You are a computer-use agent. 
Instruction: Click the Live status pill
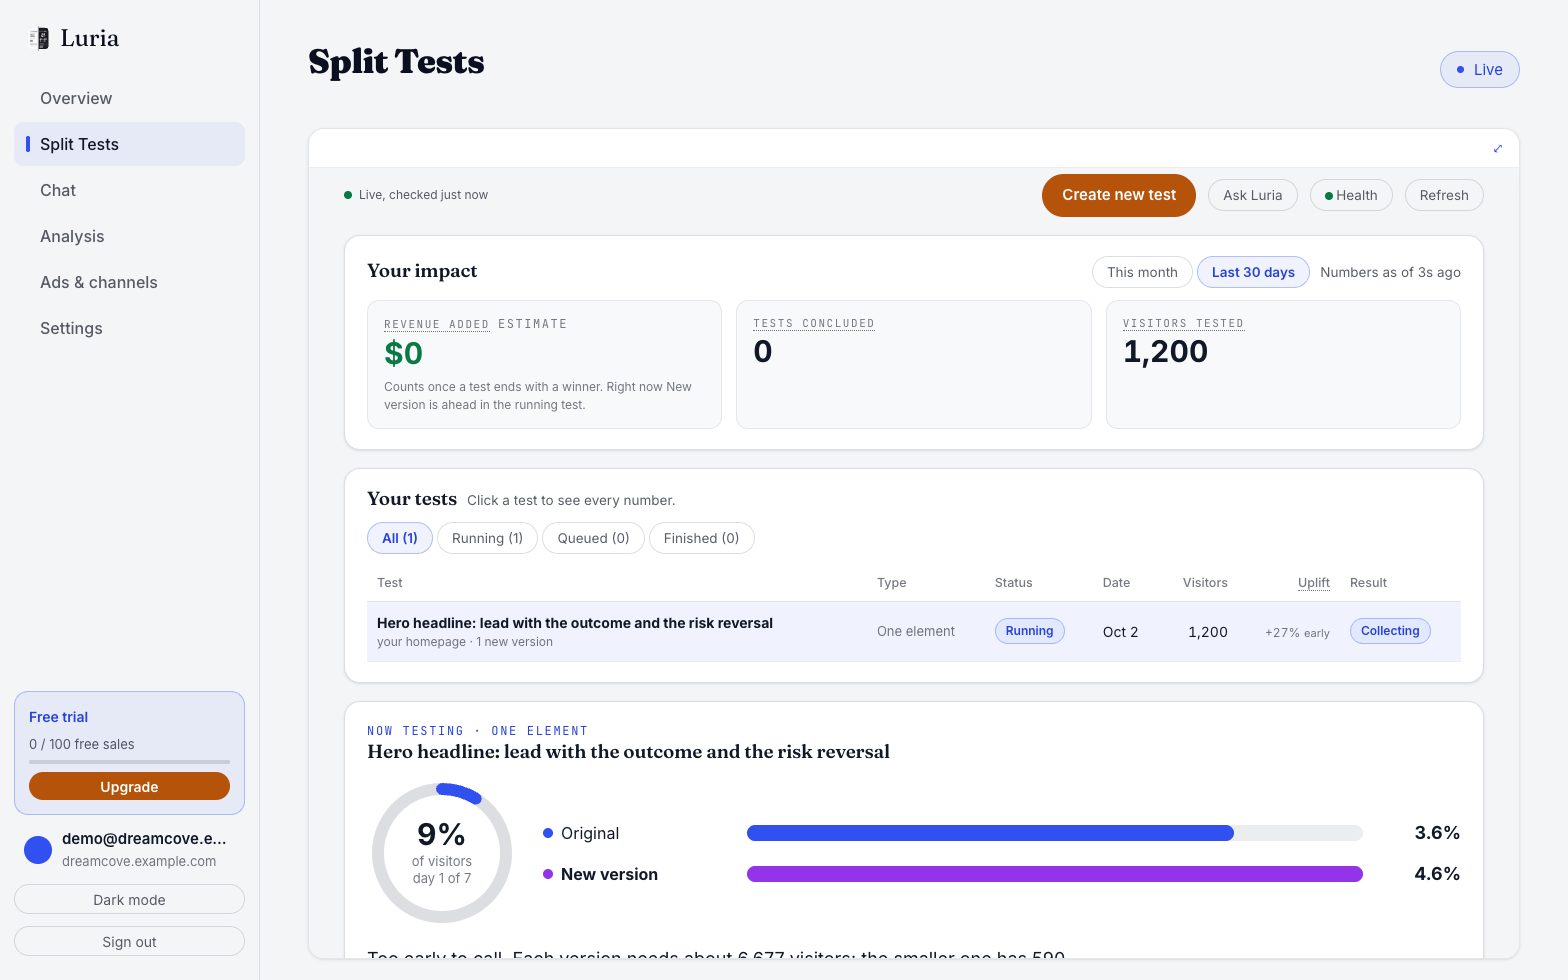tap(1479, 70)
